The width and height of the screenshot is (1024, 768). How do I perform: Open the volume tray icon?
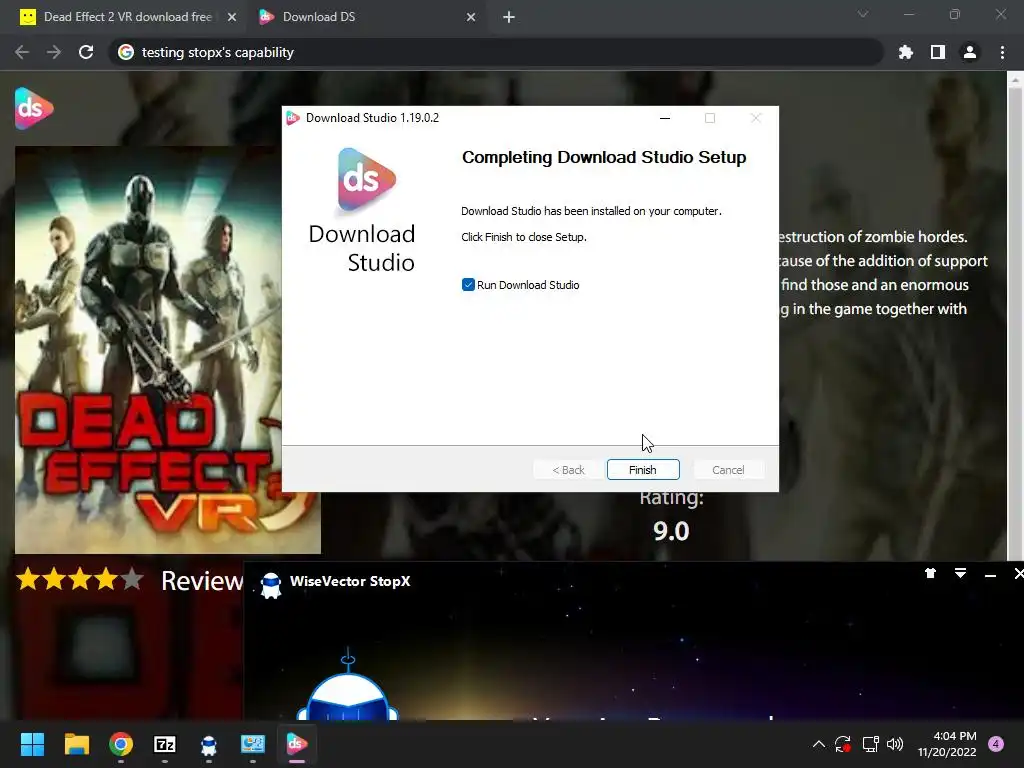(x=895, y=744)
